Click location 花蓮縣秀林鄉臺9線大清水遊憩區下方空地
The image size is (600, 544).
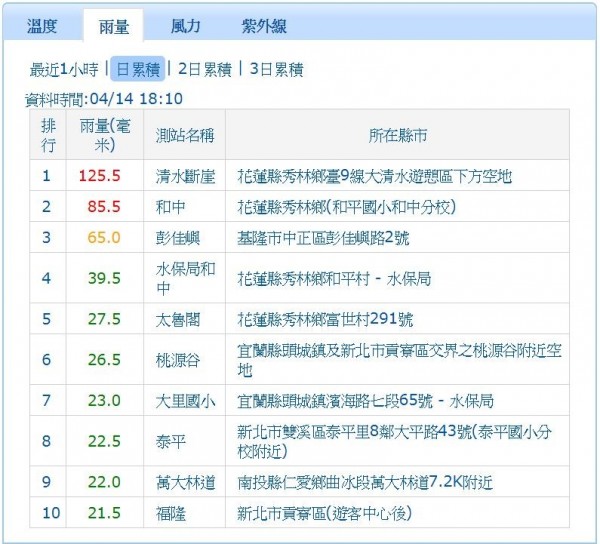point(374,176)
